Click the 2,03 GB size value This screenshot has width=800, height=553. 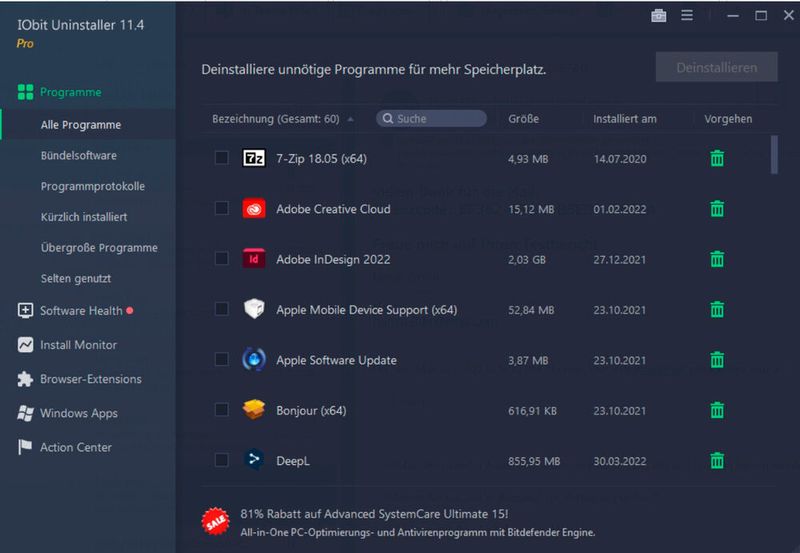click(527, 260)
